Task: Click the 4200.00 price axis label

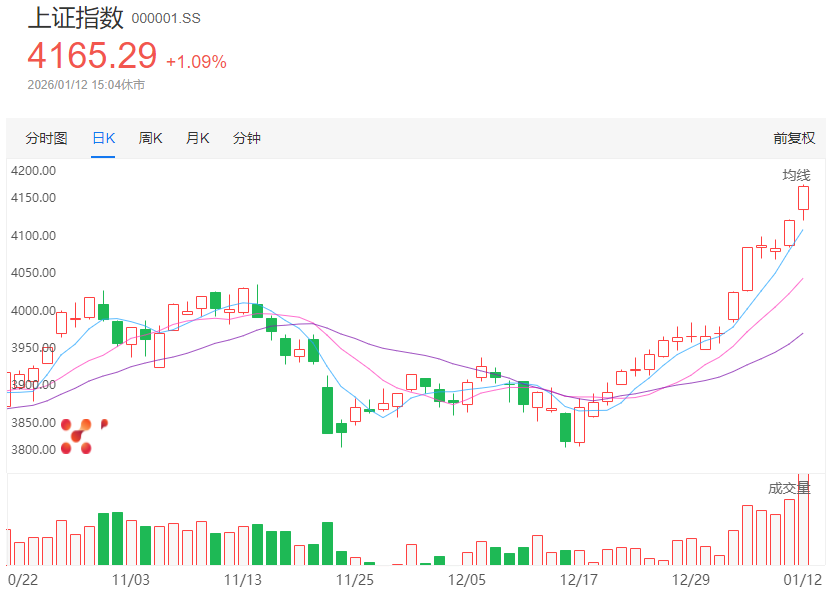Action: tap(33, 171)
